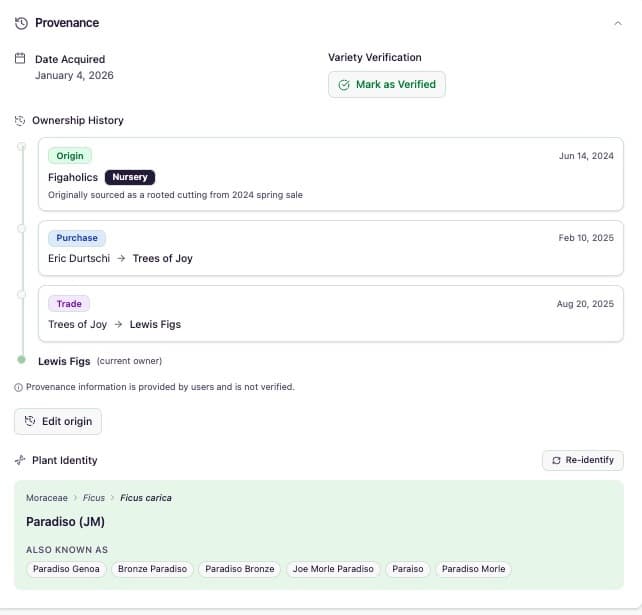Select the Paraiso alias chip

click(x=408, y=569)
